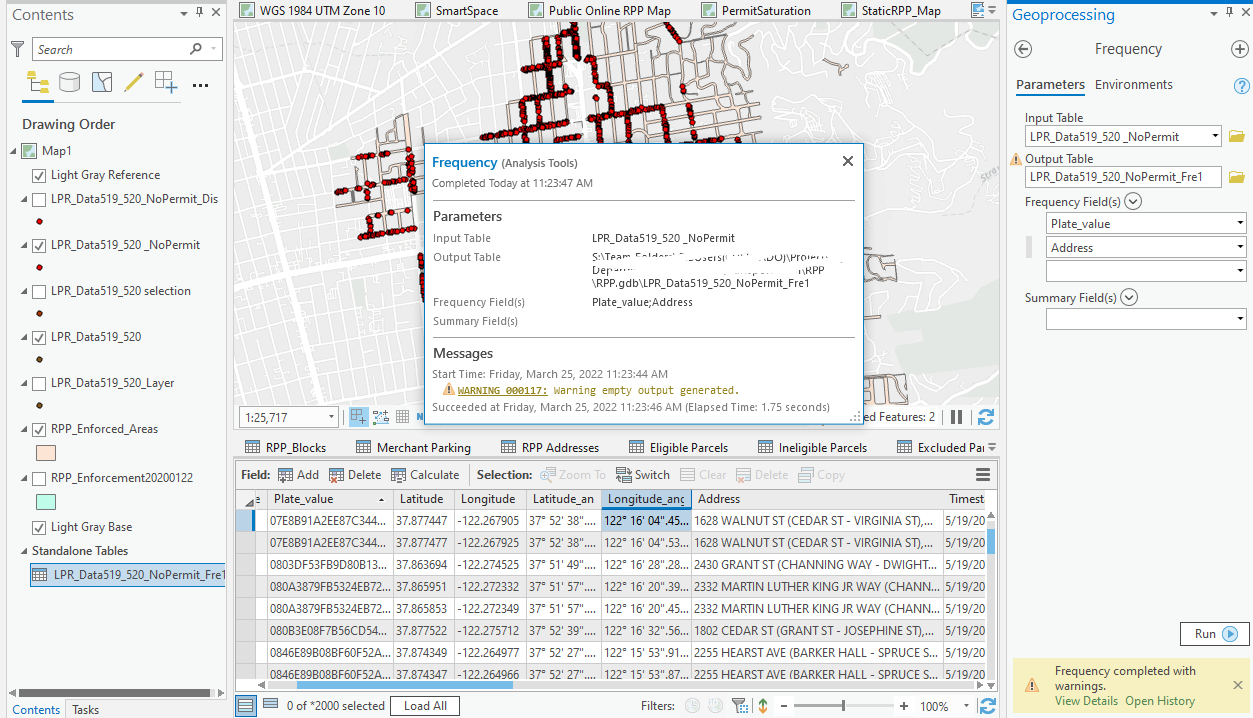Select the List By Data Source icon

point(69,82)
